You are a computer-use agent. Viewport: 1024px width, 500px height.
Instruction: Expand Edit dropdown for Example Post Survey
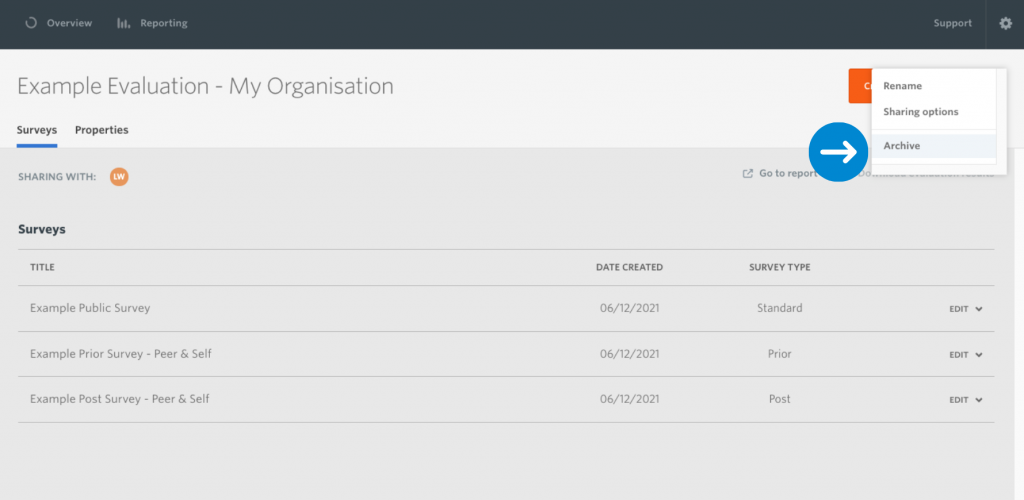(966, 399)
